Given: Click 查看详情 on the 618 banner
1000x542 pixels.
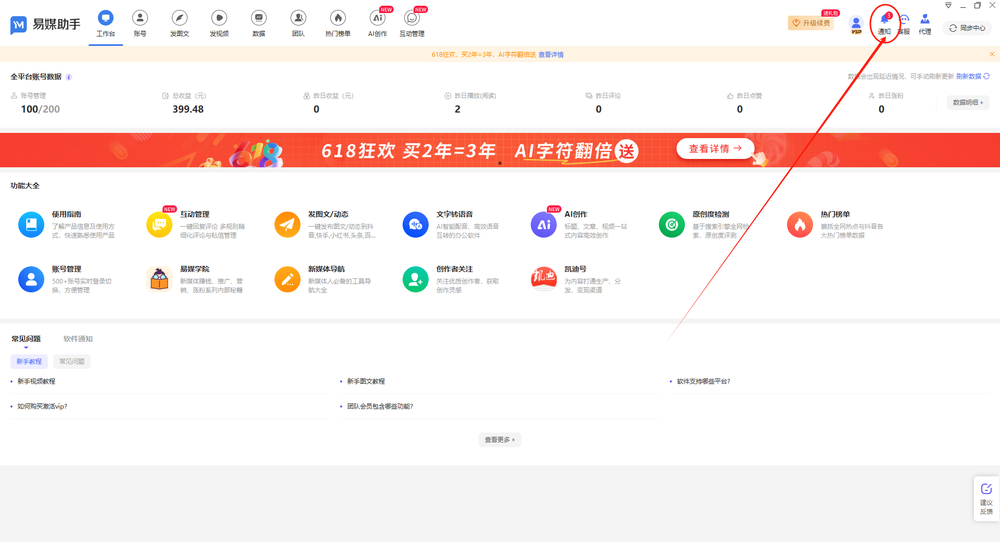Looking at the screenshot, I should (x=715, y=149).
